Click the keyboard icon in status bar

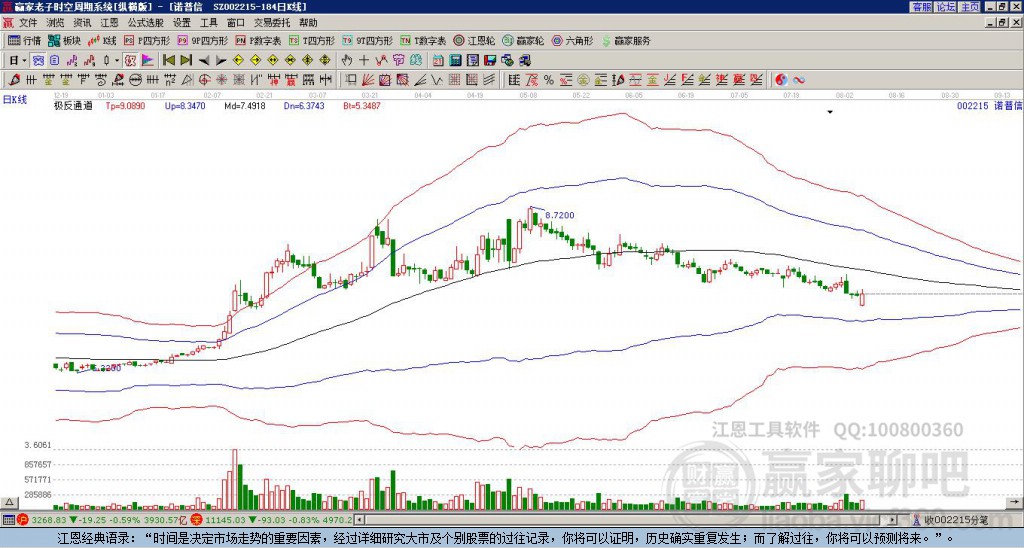point(8,520)
